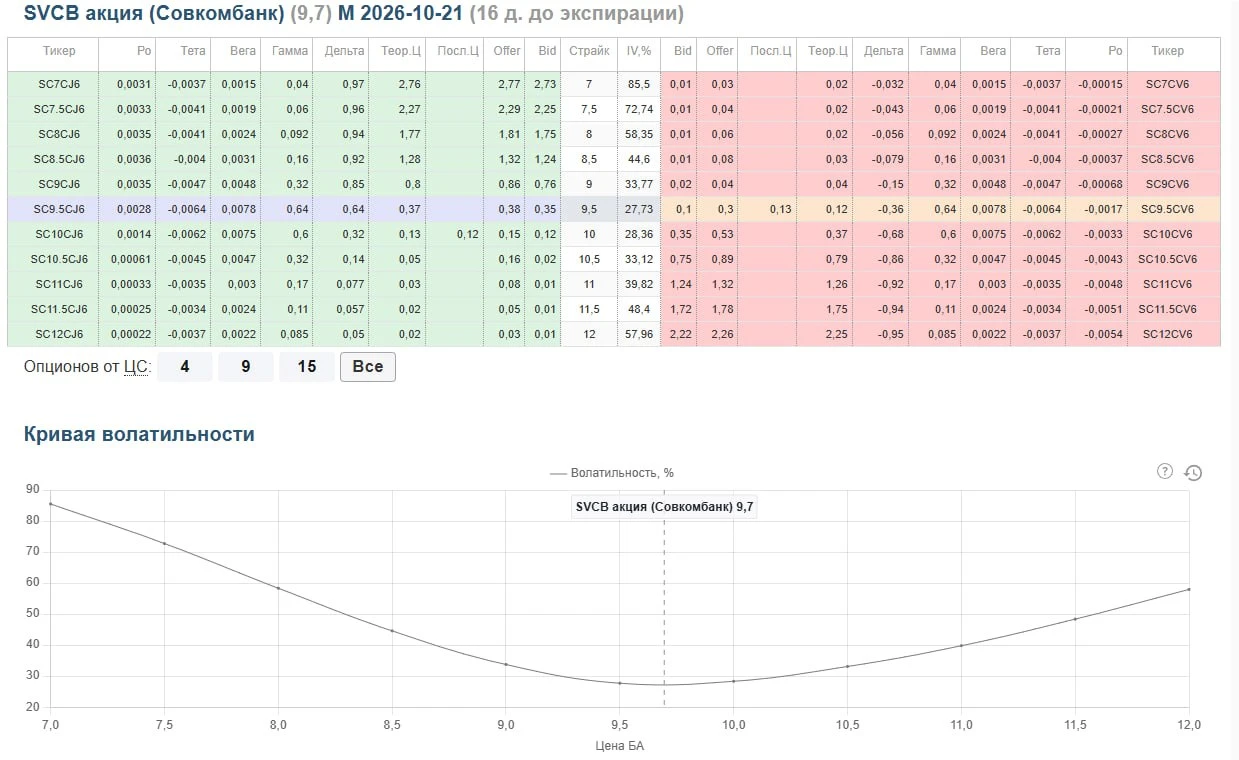Open call option ticker SC10CJ6

point(58,234)
